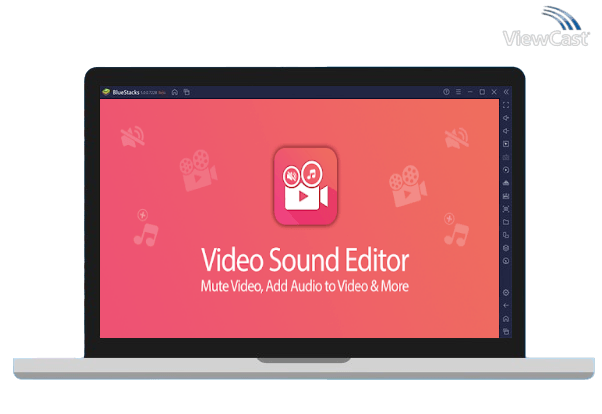Click the "BlueStacks" title bar label

point(126,92)
